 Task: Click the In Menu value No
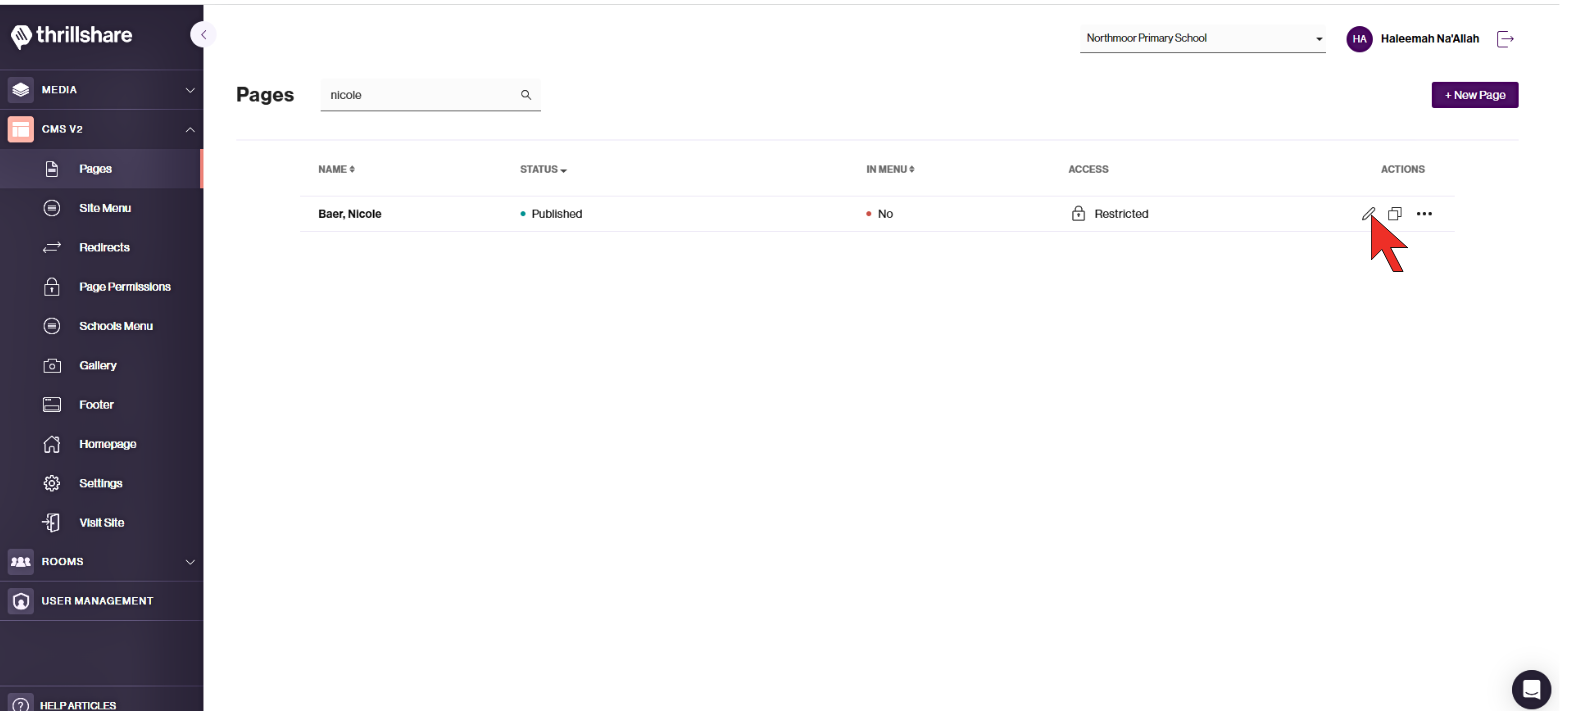pos(880,214)
